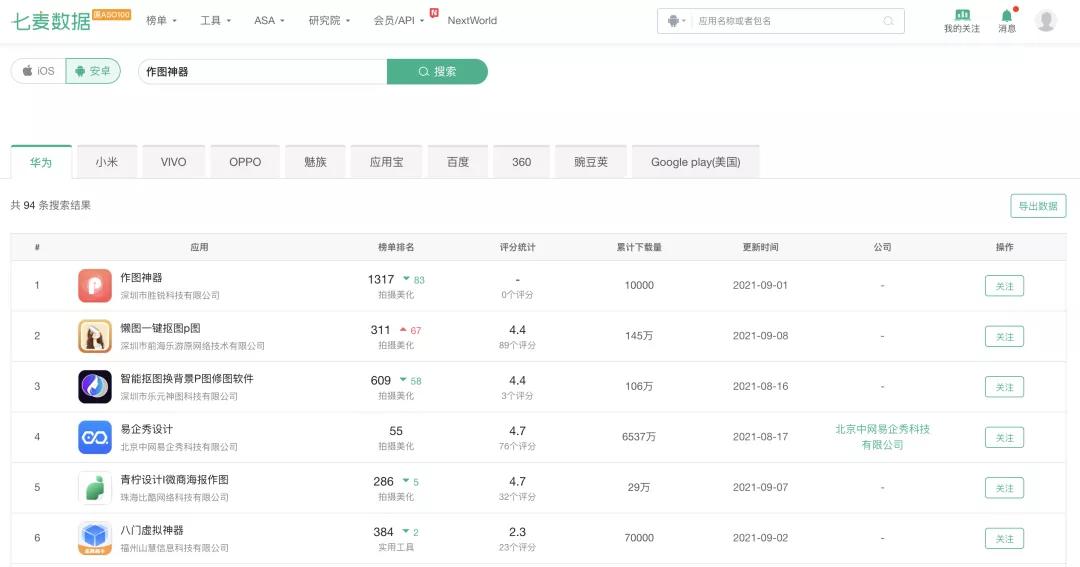1080x567 pixels.
Task: Switch to the 小米 store tab
Action: (x=107, y=162)
